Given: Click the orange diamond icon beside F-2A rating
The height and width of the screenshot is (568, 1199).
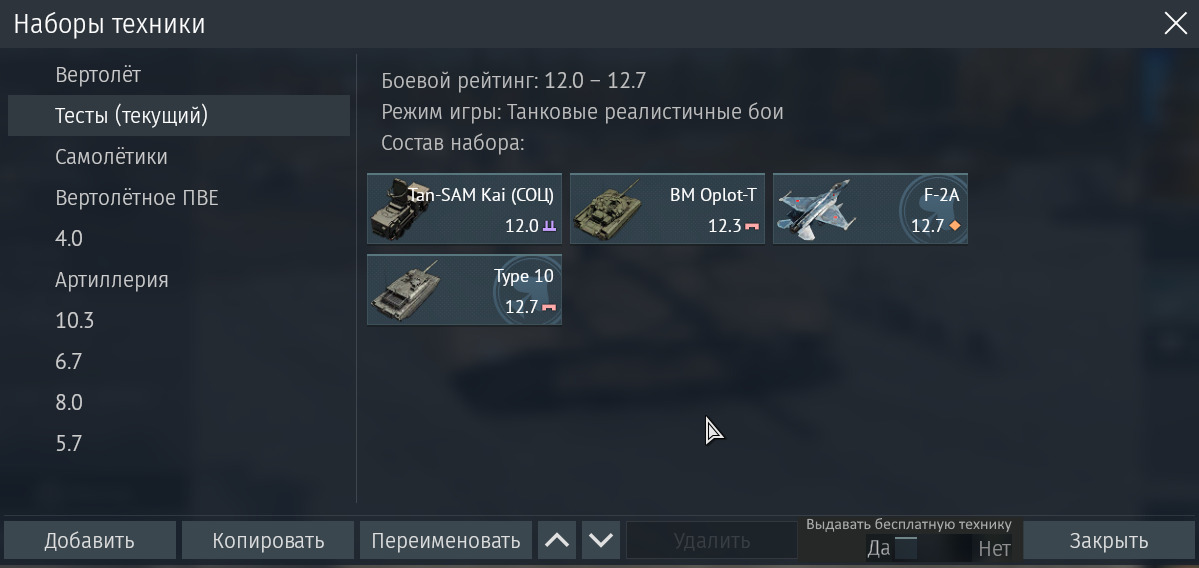Looking at the screenshot, I should click(954, 226).
